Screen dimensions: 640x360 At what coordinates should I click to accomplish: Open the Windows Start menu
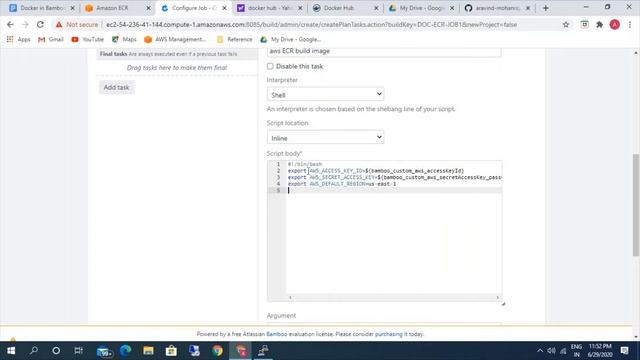coord(11,351)
